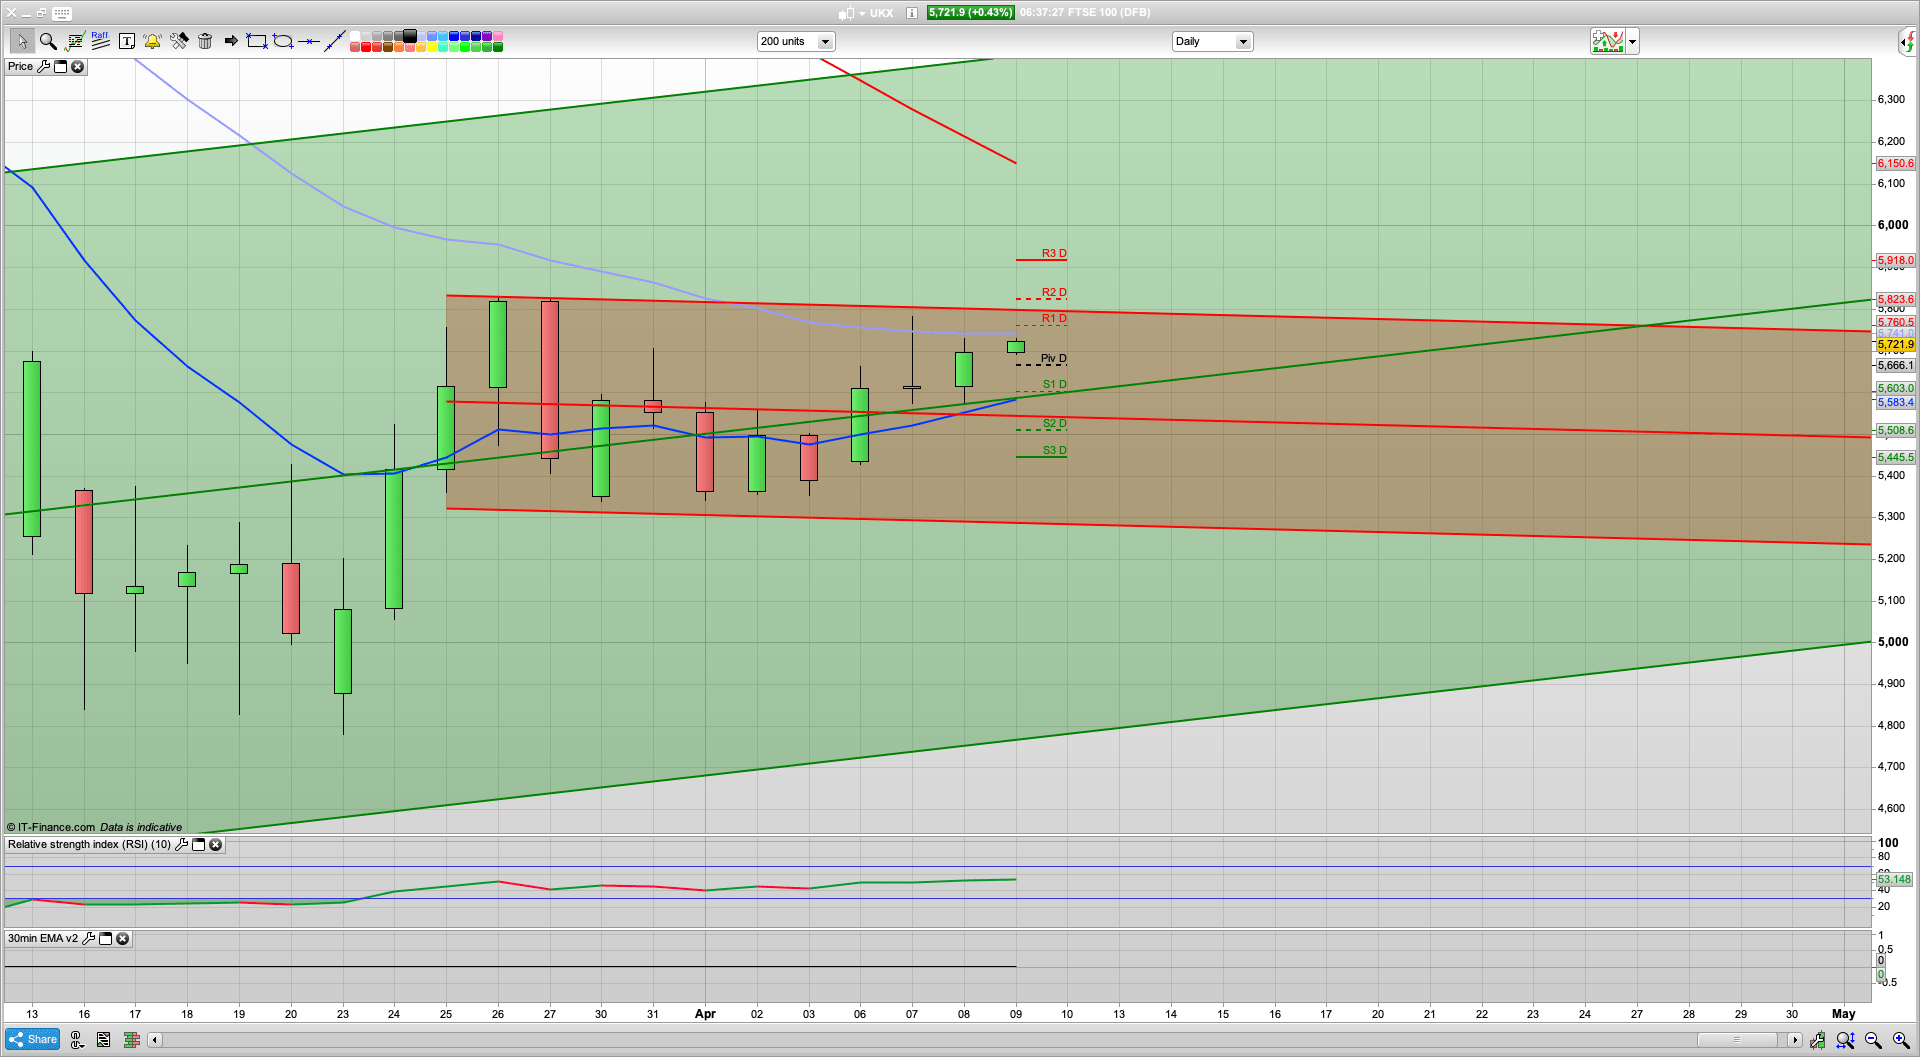1920x1057 pixels.
Task: Open chart candlestick settings wrench icon
Action: 1817,1040
